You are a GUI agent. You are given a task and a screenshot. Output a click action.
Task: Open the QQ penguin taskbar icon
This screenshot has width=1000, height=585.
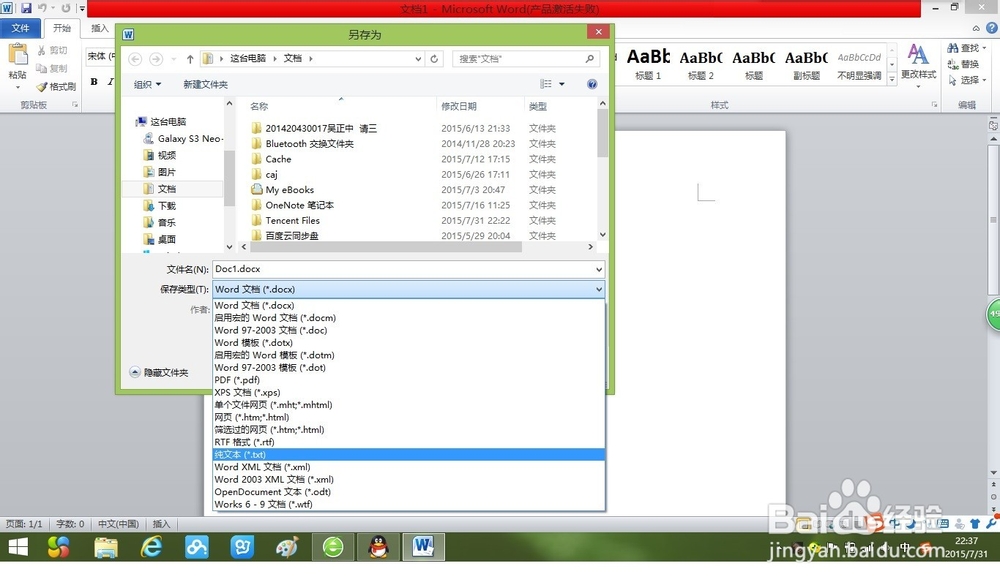(x=379, y=547)
